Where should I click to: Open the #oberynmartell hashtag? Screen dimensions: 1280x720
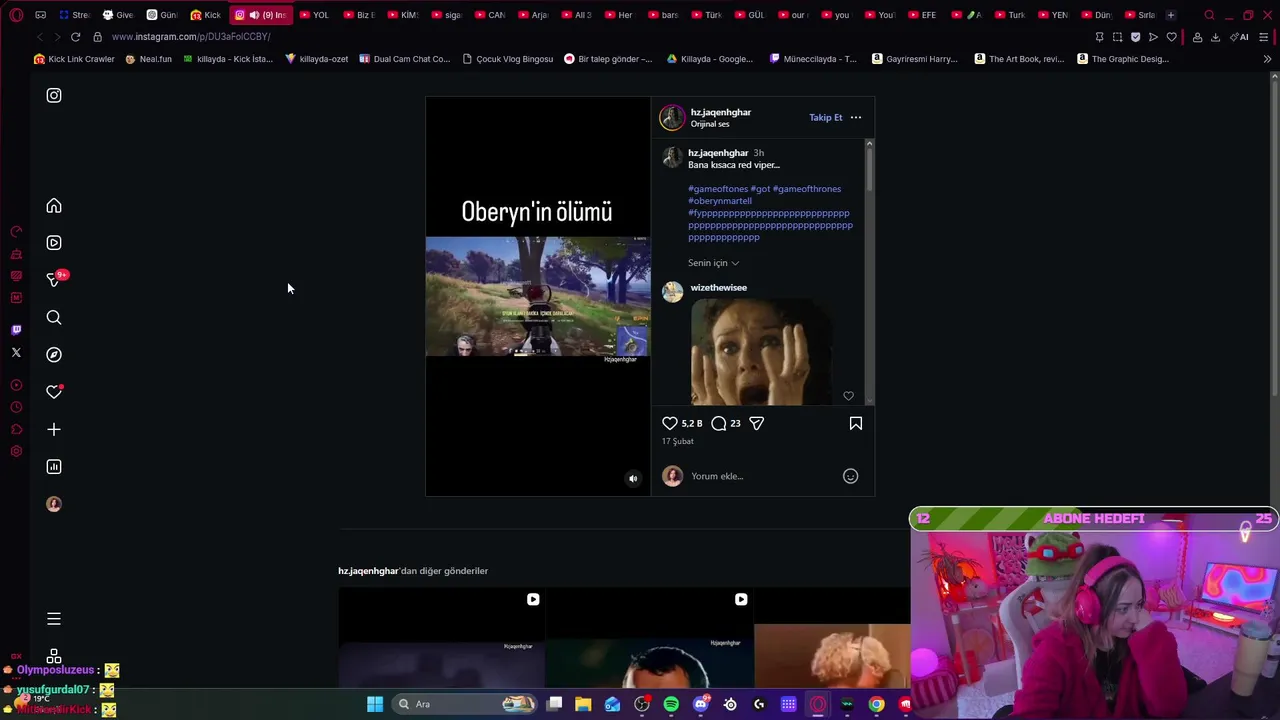tap(720, 201)
